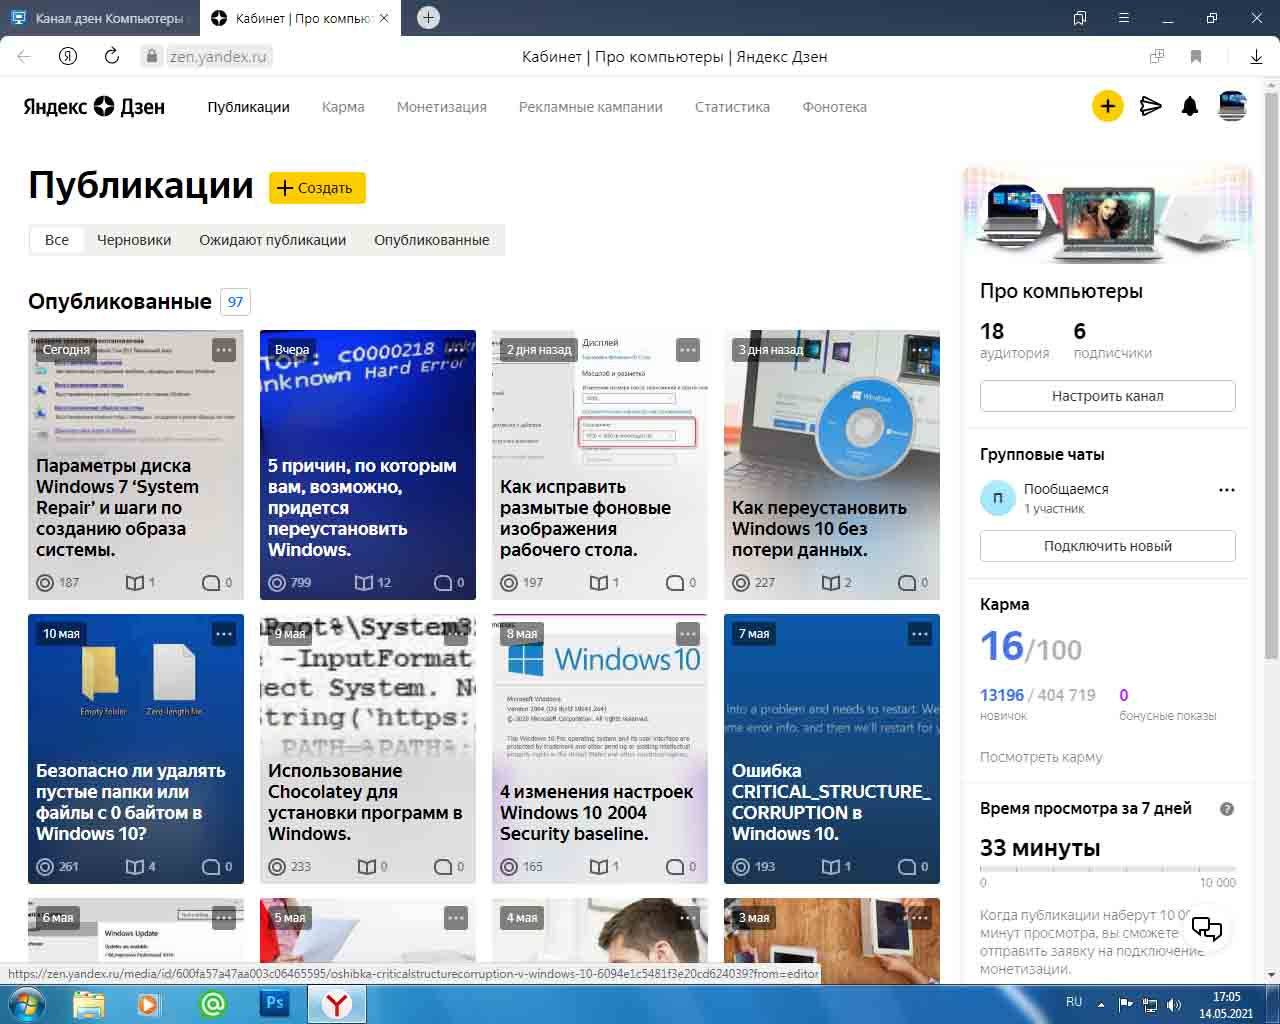Viewport: 1280px width, 1024px height.
Task: Open three-dot menu for Пообщаемся chat
Action: pyautogui.click(x=1227, y=490)
